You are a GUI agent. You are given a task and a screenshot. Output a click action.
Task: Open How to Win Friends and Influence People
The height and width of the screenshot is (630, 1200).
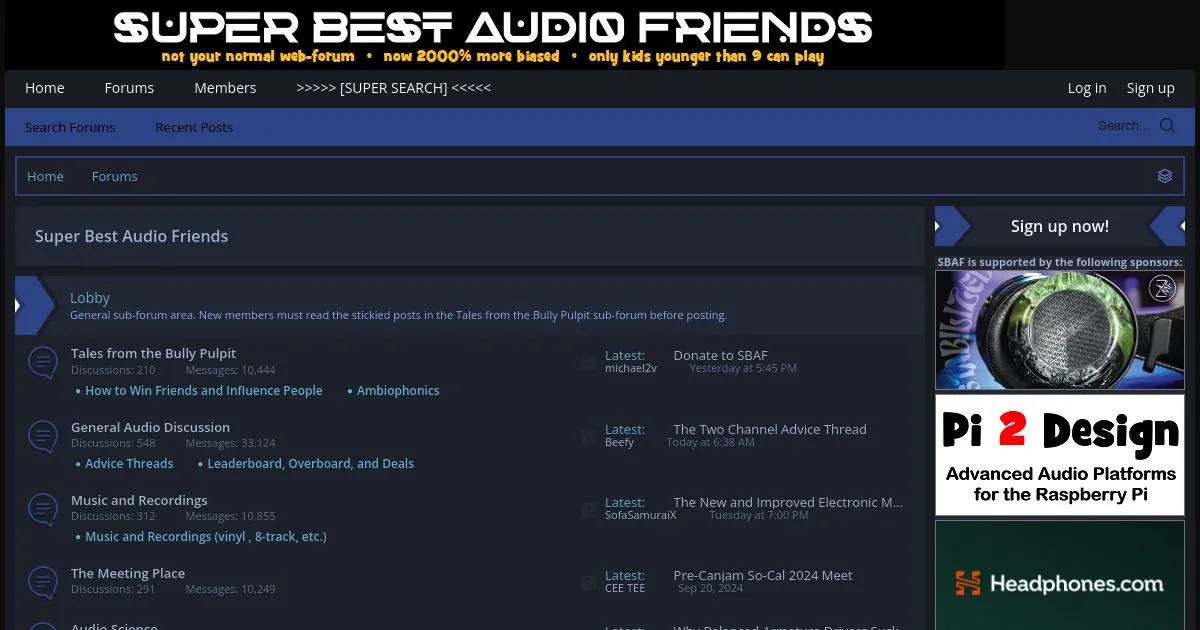[204, 391]
